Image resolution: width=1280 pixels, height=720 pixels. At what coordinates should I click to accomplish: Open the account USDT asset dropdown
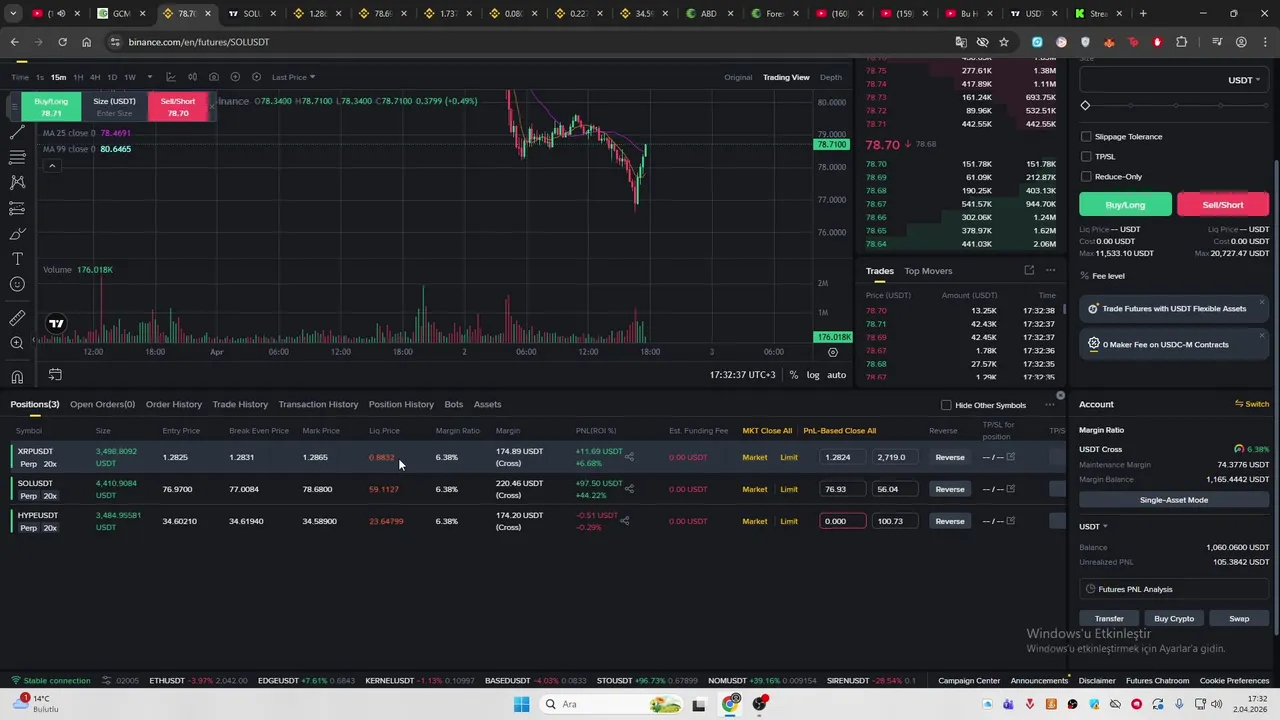(x=1093, y=526)
